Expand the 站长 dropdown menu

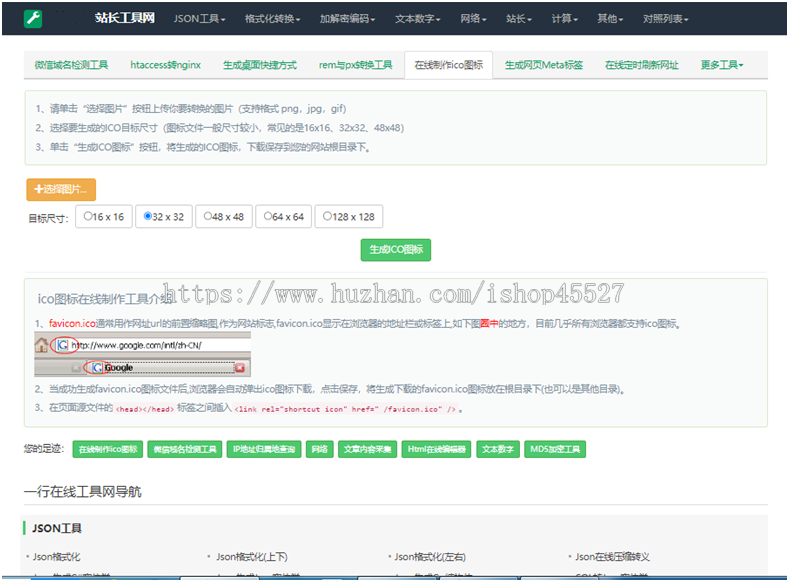[x=518, y=19]
